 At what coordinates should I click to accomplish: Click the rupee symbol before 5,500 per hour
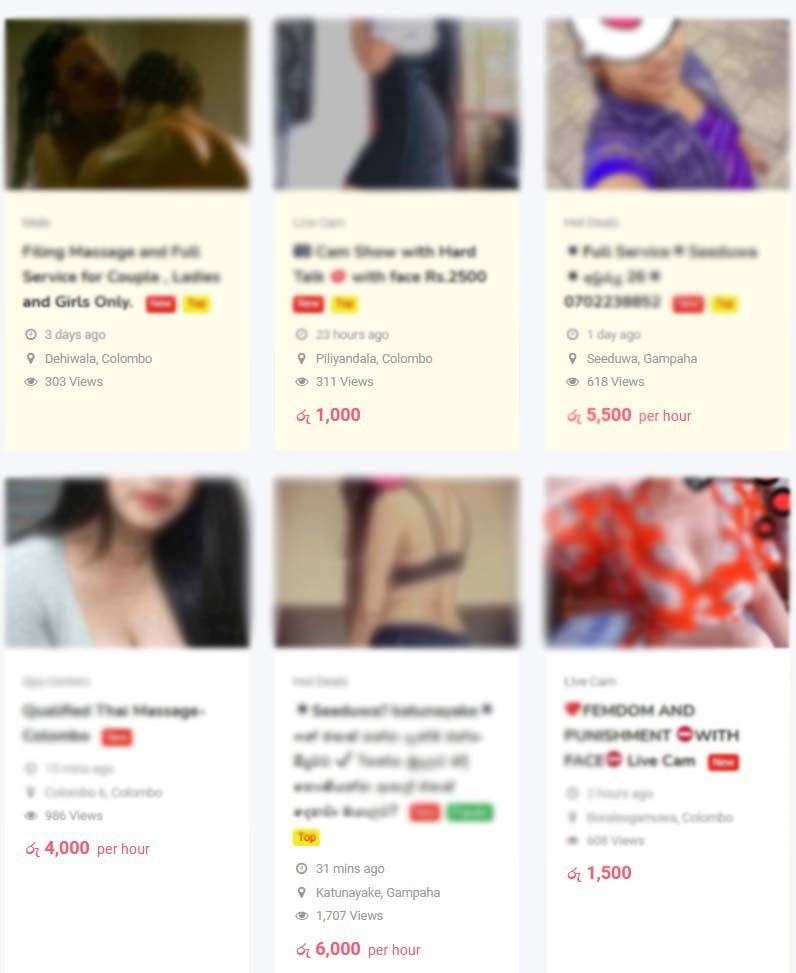pyautogui.click(x=574, y=416)
